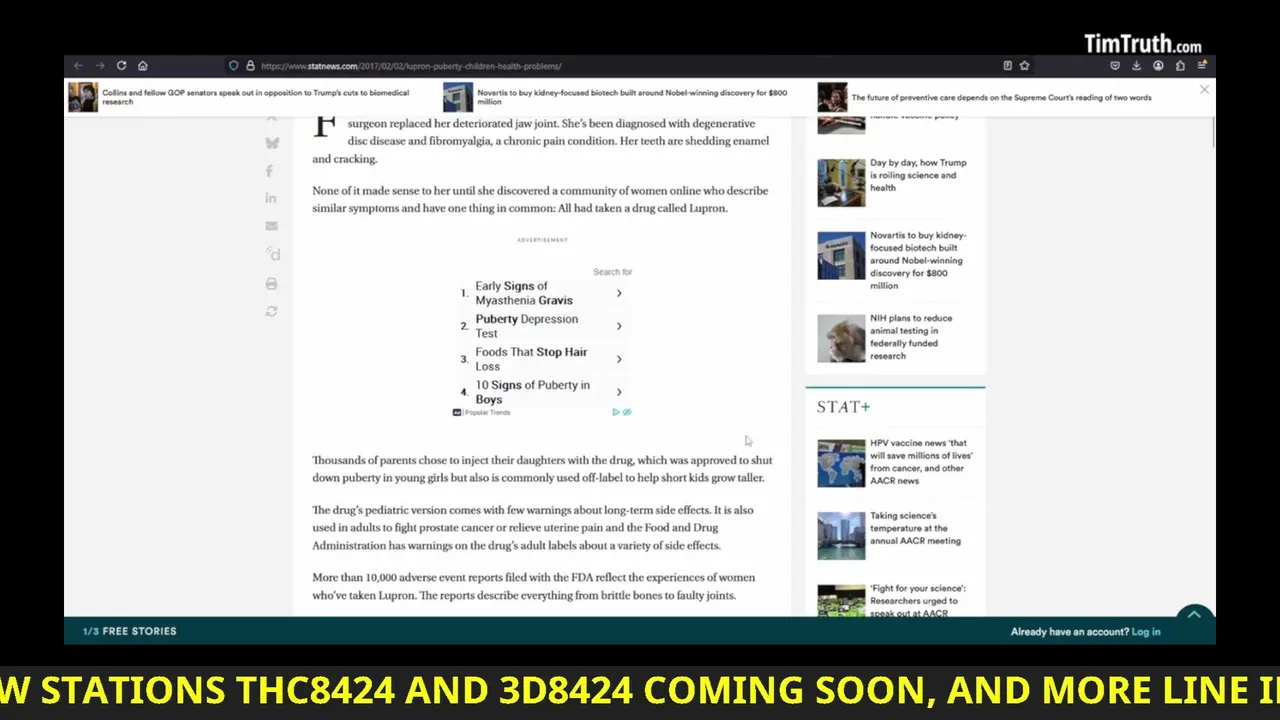Screen dimensions: 1280x720
Task: Go back to the previous page
Action: click(x=78, y=66)
